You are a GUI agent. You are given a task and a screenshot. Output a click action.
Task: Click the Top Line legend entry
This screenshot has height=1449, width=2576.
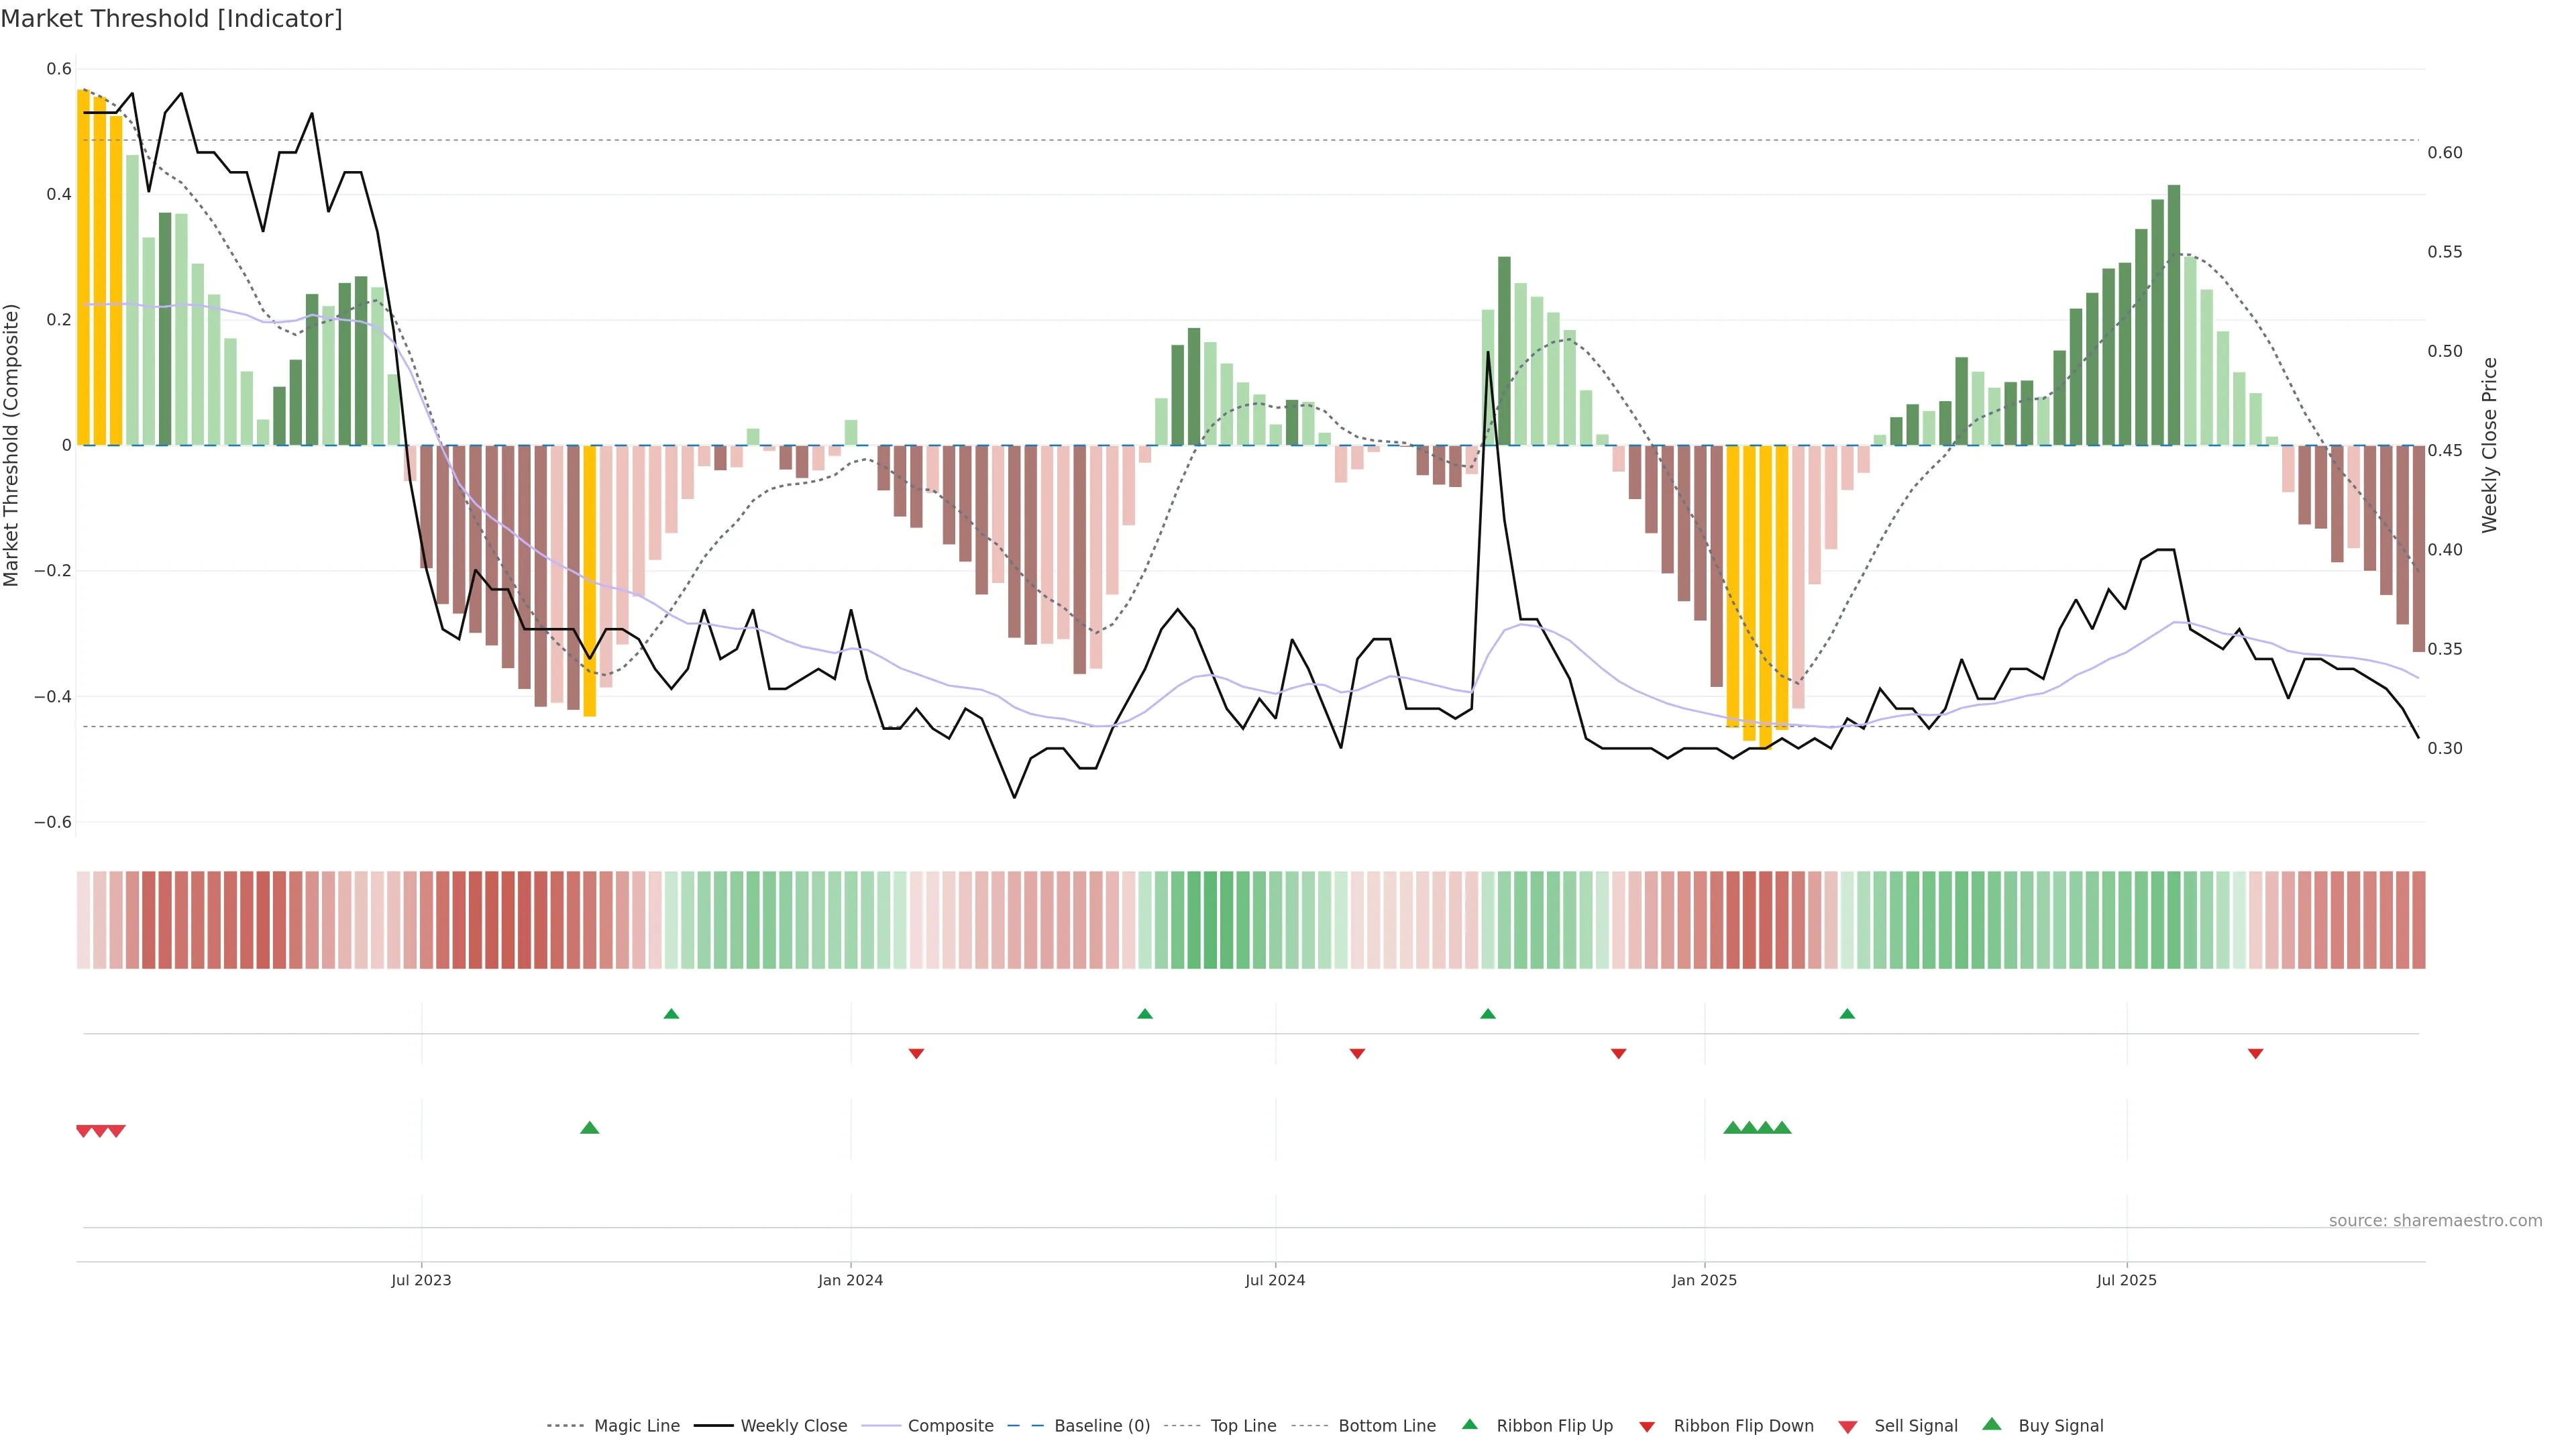[x=1243, y=1426]
